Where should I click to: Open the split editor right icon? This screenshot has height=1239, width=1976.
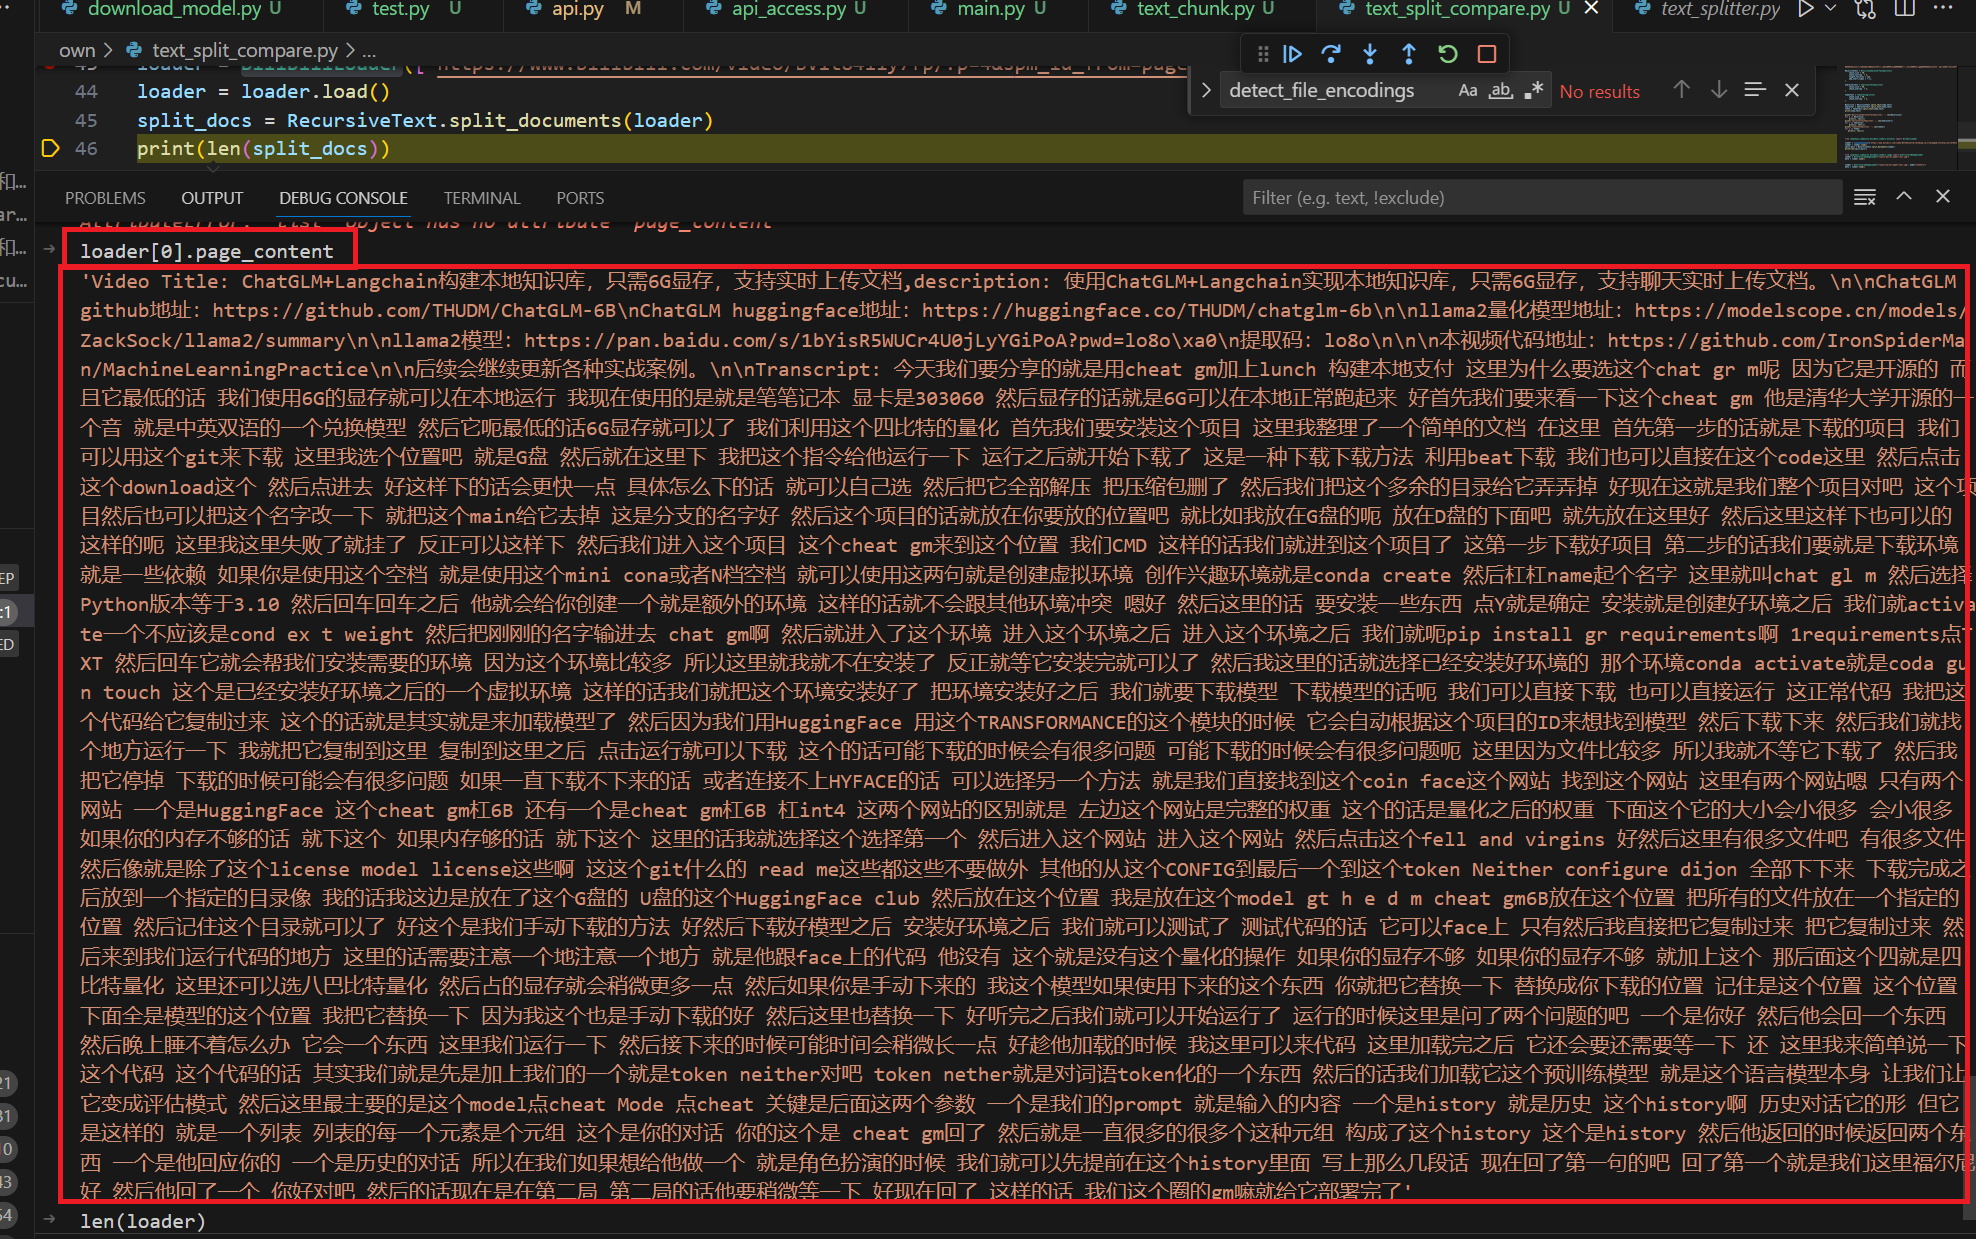(x=1905, y=9)
